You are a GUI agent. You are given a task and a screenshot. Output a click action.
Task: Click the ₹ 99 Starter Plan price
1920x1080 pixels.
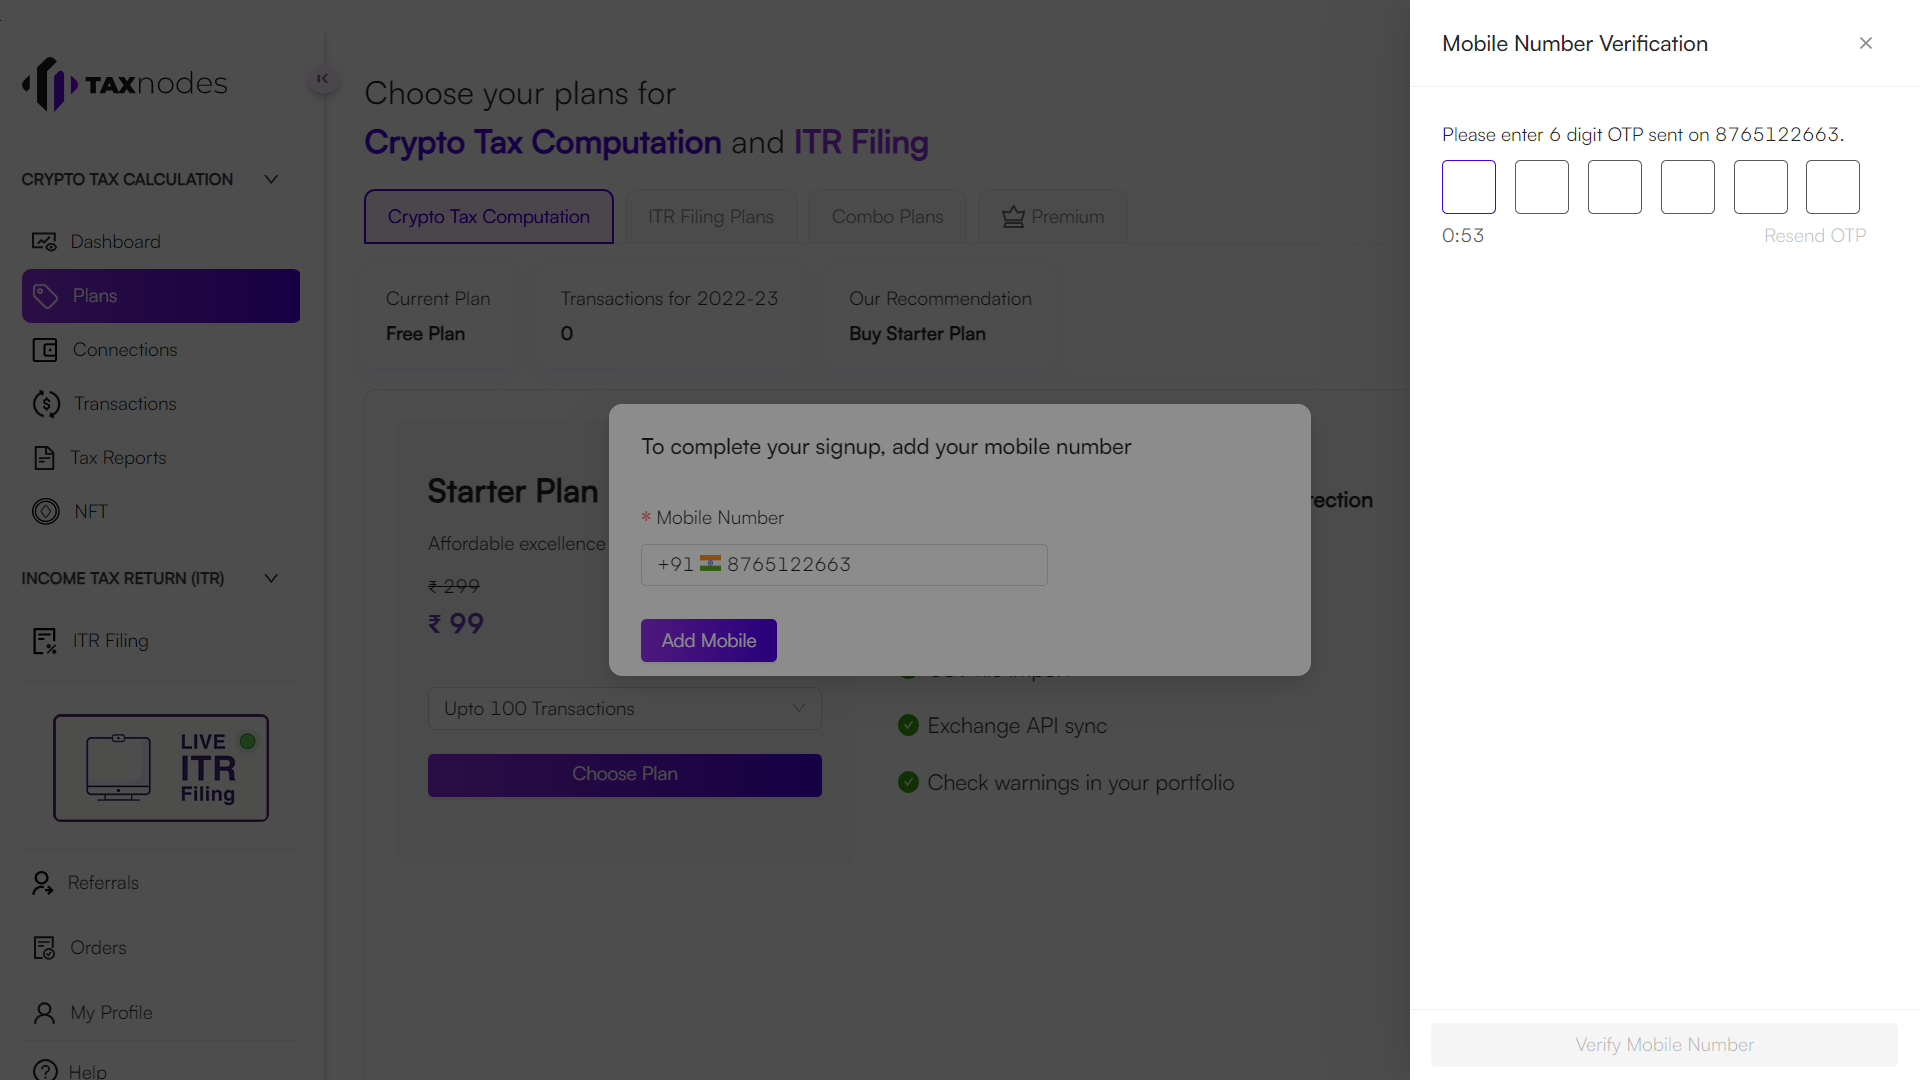(456, 624)
